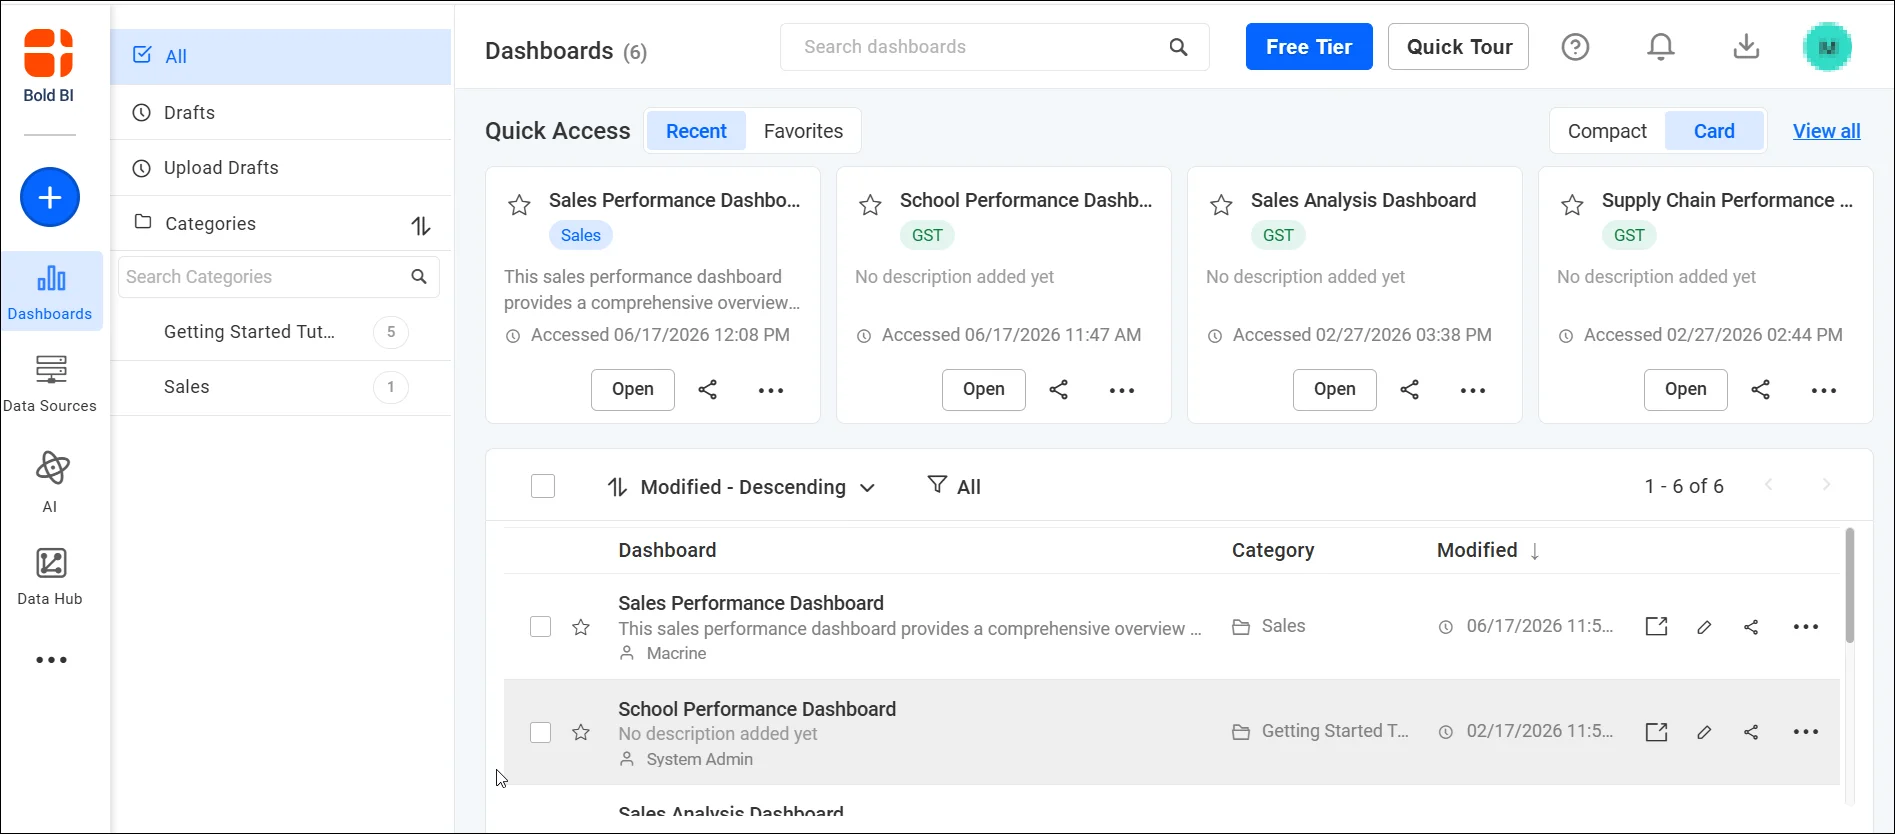Image resolution: width=1895 pixels, height=834 pixels.
Task: Share the Sales Analysis Dashboard card
Action: [x=1410, y=390]
